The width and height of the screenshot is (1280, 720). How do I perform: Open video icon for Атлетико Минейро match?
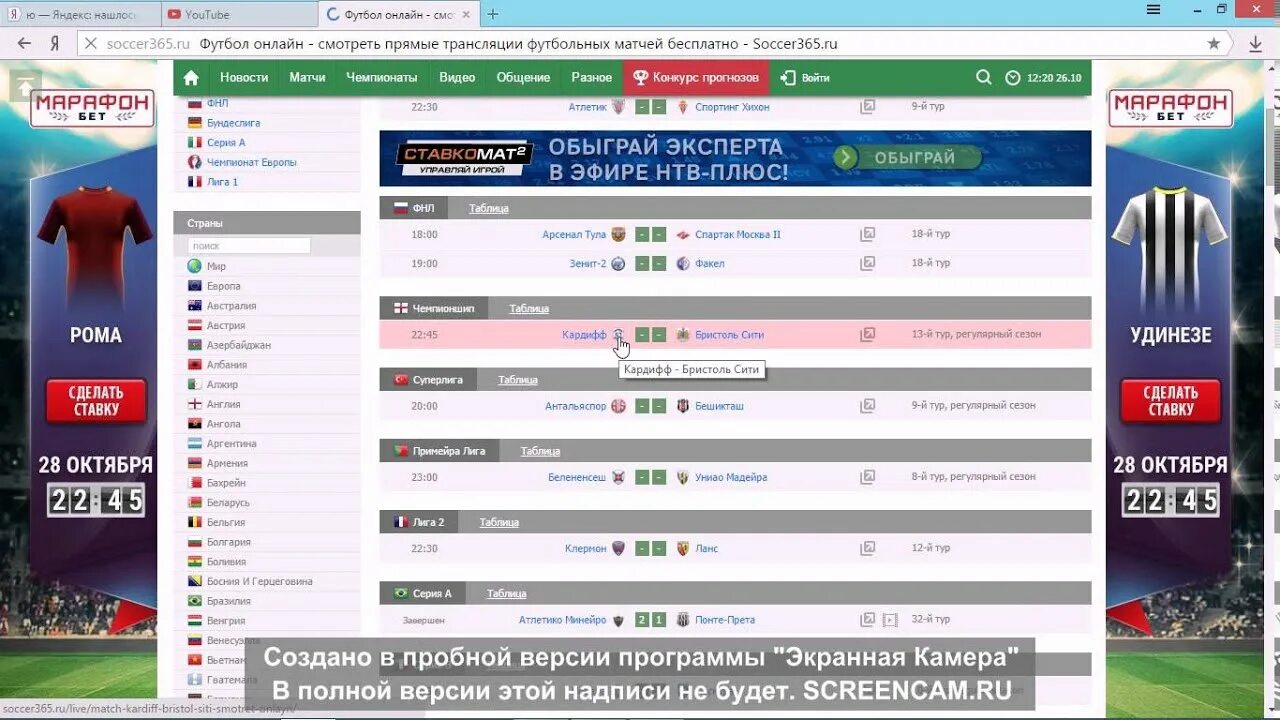890,620
